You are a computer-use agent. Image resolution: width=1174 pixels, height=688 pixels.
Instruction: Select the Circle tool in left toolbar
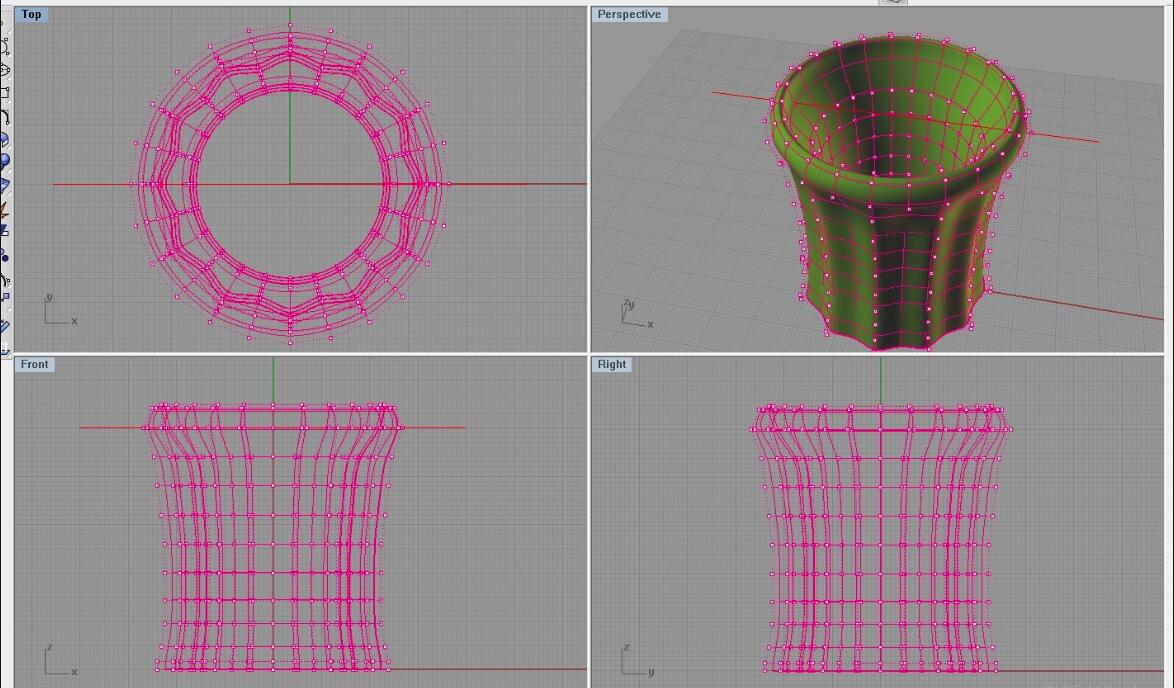click(4, 47)
